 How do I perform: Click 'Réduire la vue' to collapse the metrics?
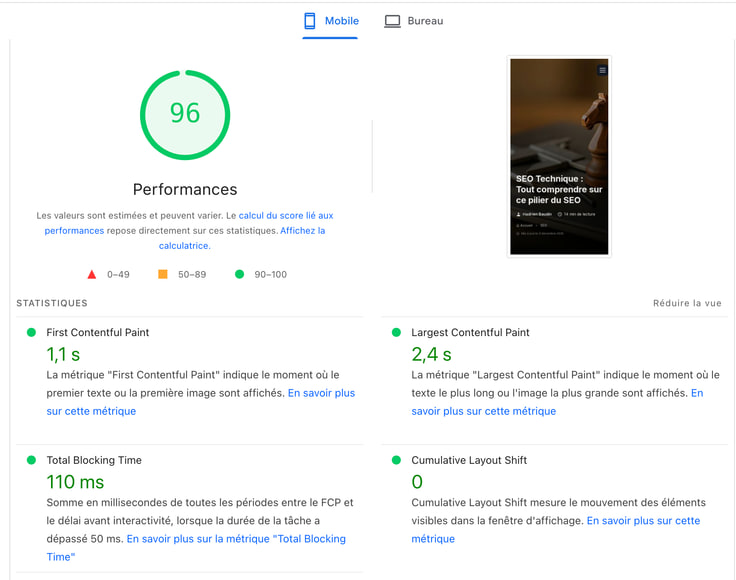click(x=687, y=303)
